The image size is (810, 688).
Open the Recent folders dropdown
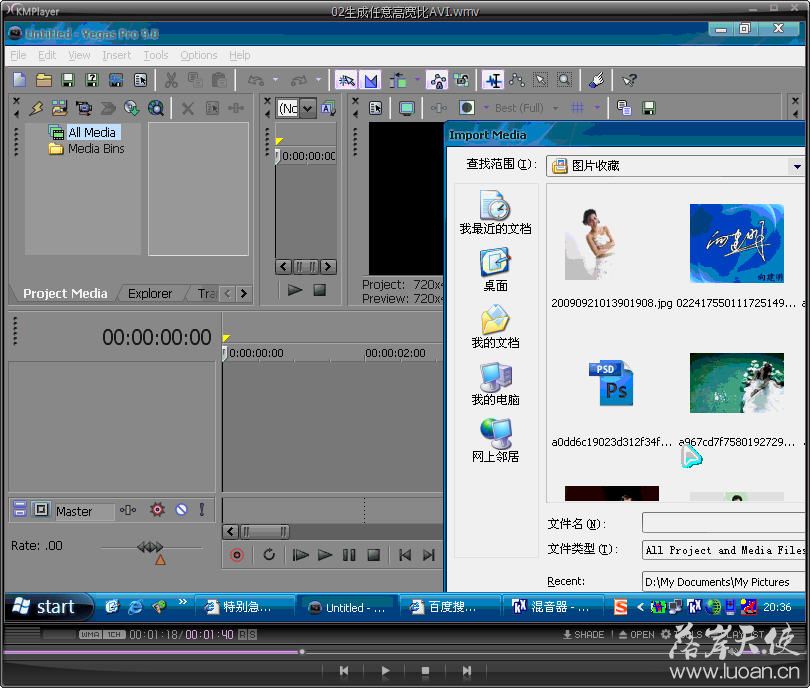723,582
